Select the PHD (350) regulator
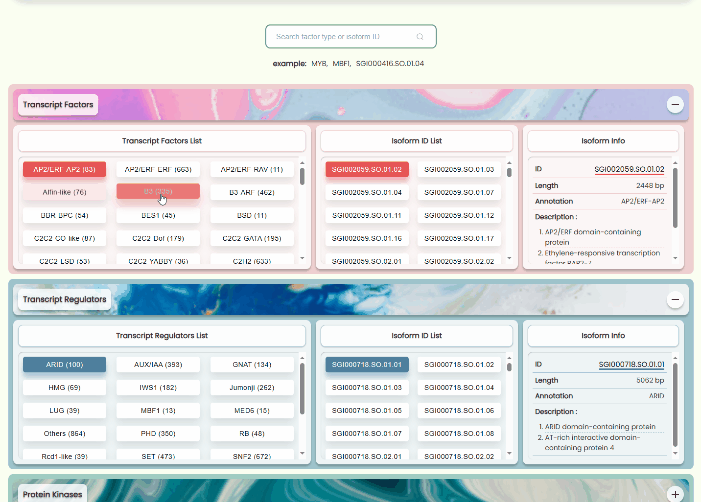Image resolution: width=701 pixels, height=502 pixels. click(x=158, y=434)
